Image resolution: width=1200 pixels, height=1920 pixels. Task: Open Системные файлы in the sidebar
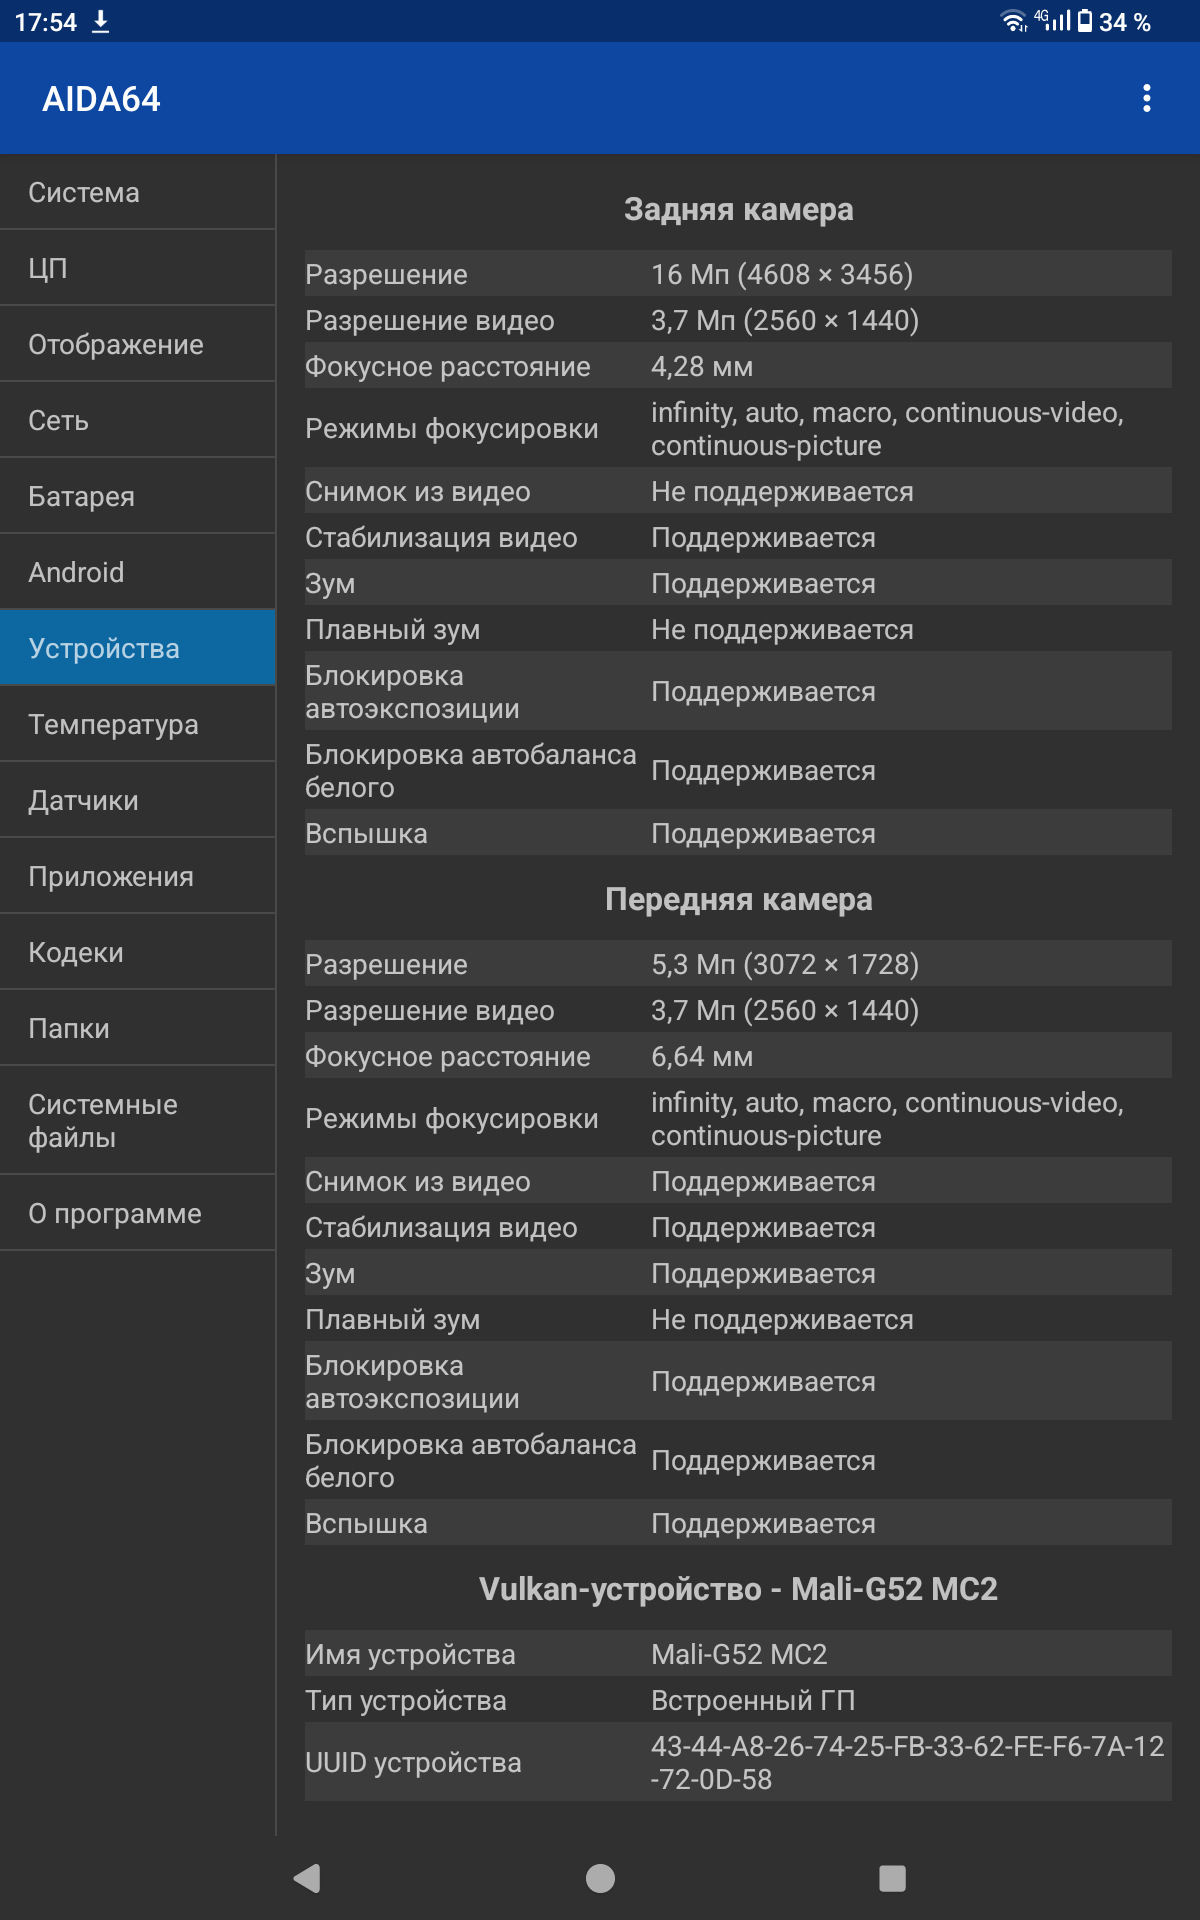(138, 1120)
